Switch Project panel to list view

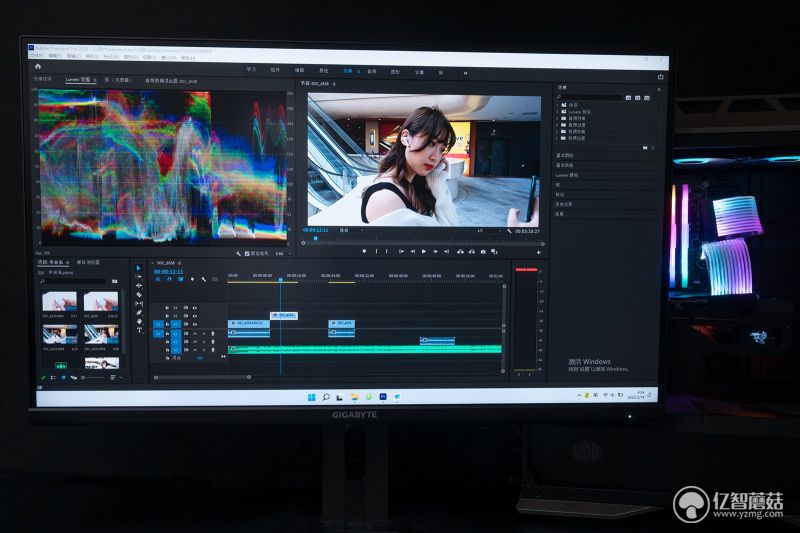point(53,378)
